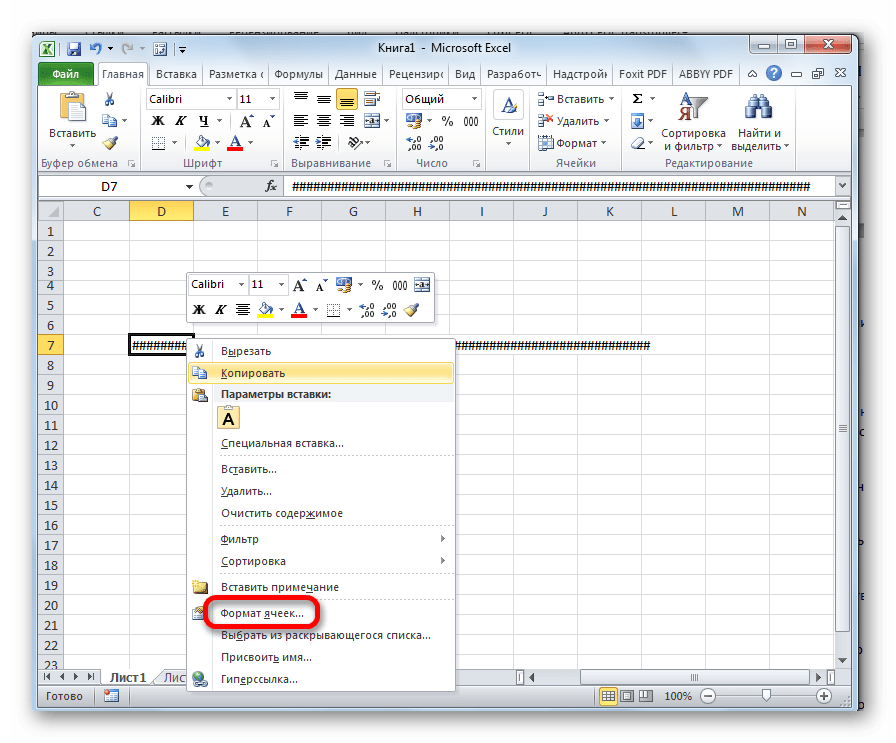The height and width of the screenshot is (743, 896).
Task: Click the percent style icon in the mini toolbar
Action: pyautogui.click(x=377, y=285)
